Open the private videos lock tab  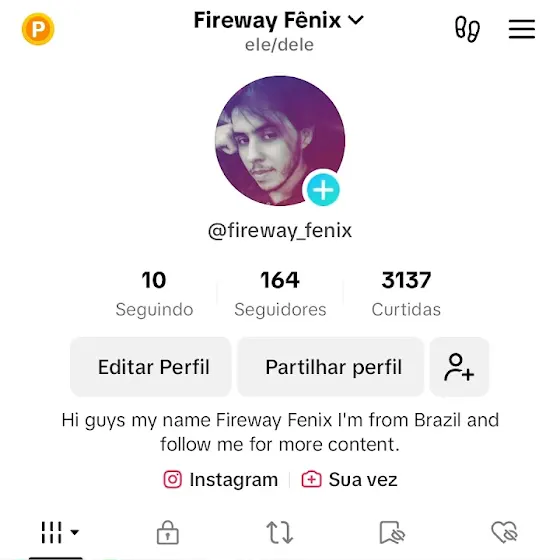pos(168,532)
